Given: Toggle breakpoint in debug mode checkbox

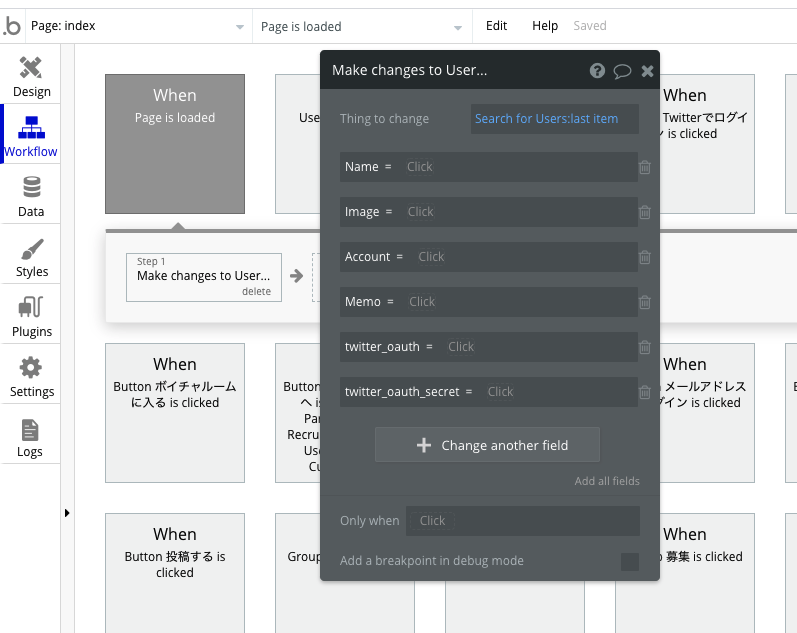Looking at the screenshot, I should click(629, 561).
